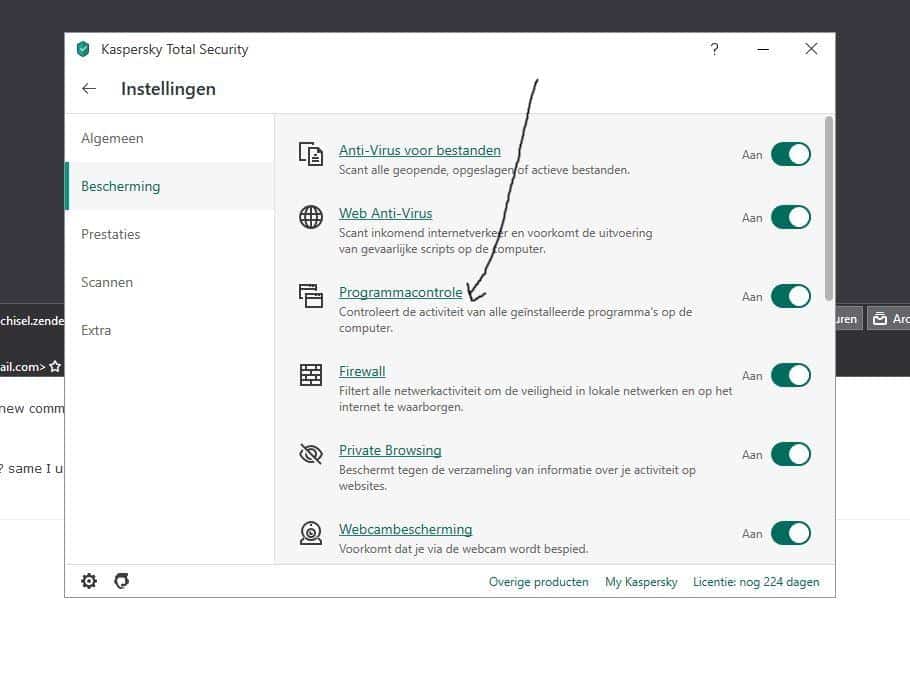The height and width of the screenshot is (697, 910).
Task: Click the Firewall brick wall icon
Action: coord(311,375)
